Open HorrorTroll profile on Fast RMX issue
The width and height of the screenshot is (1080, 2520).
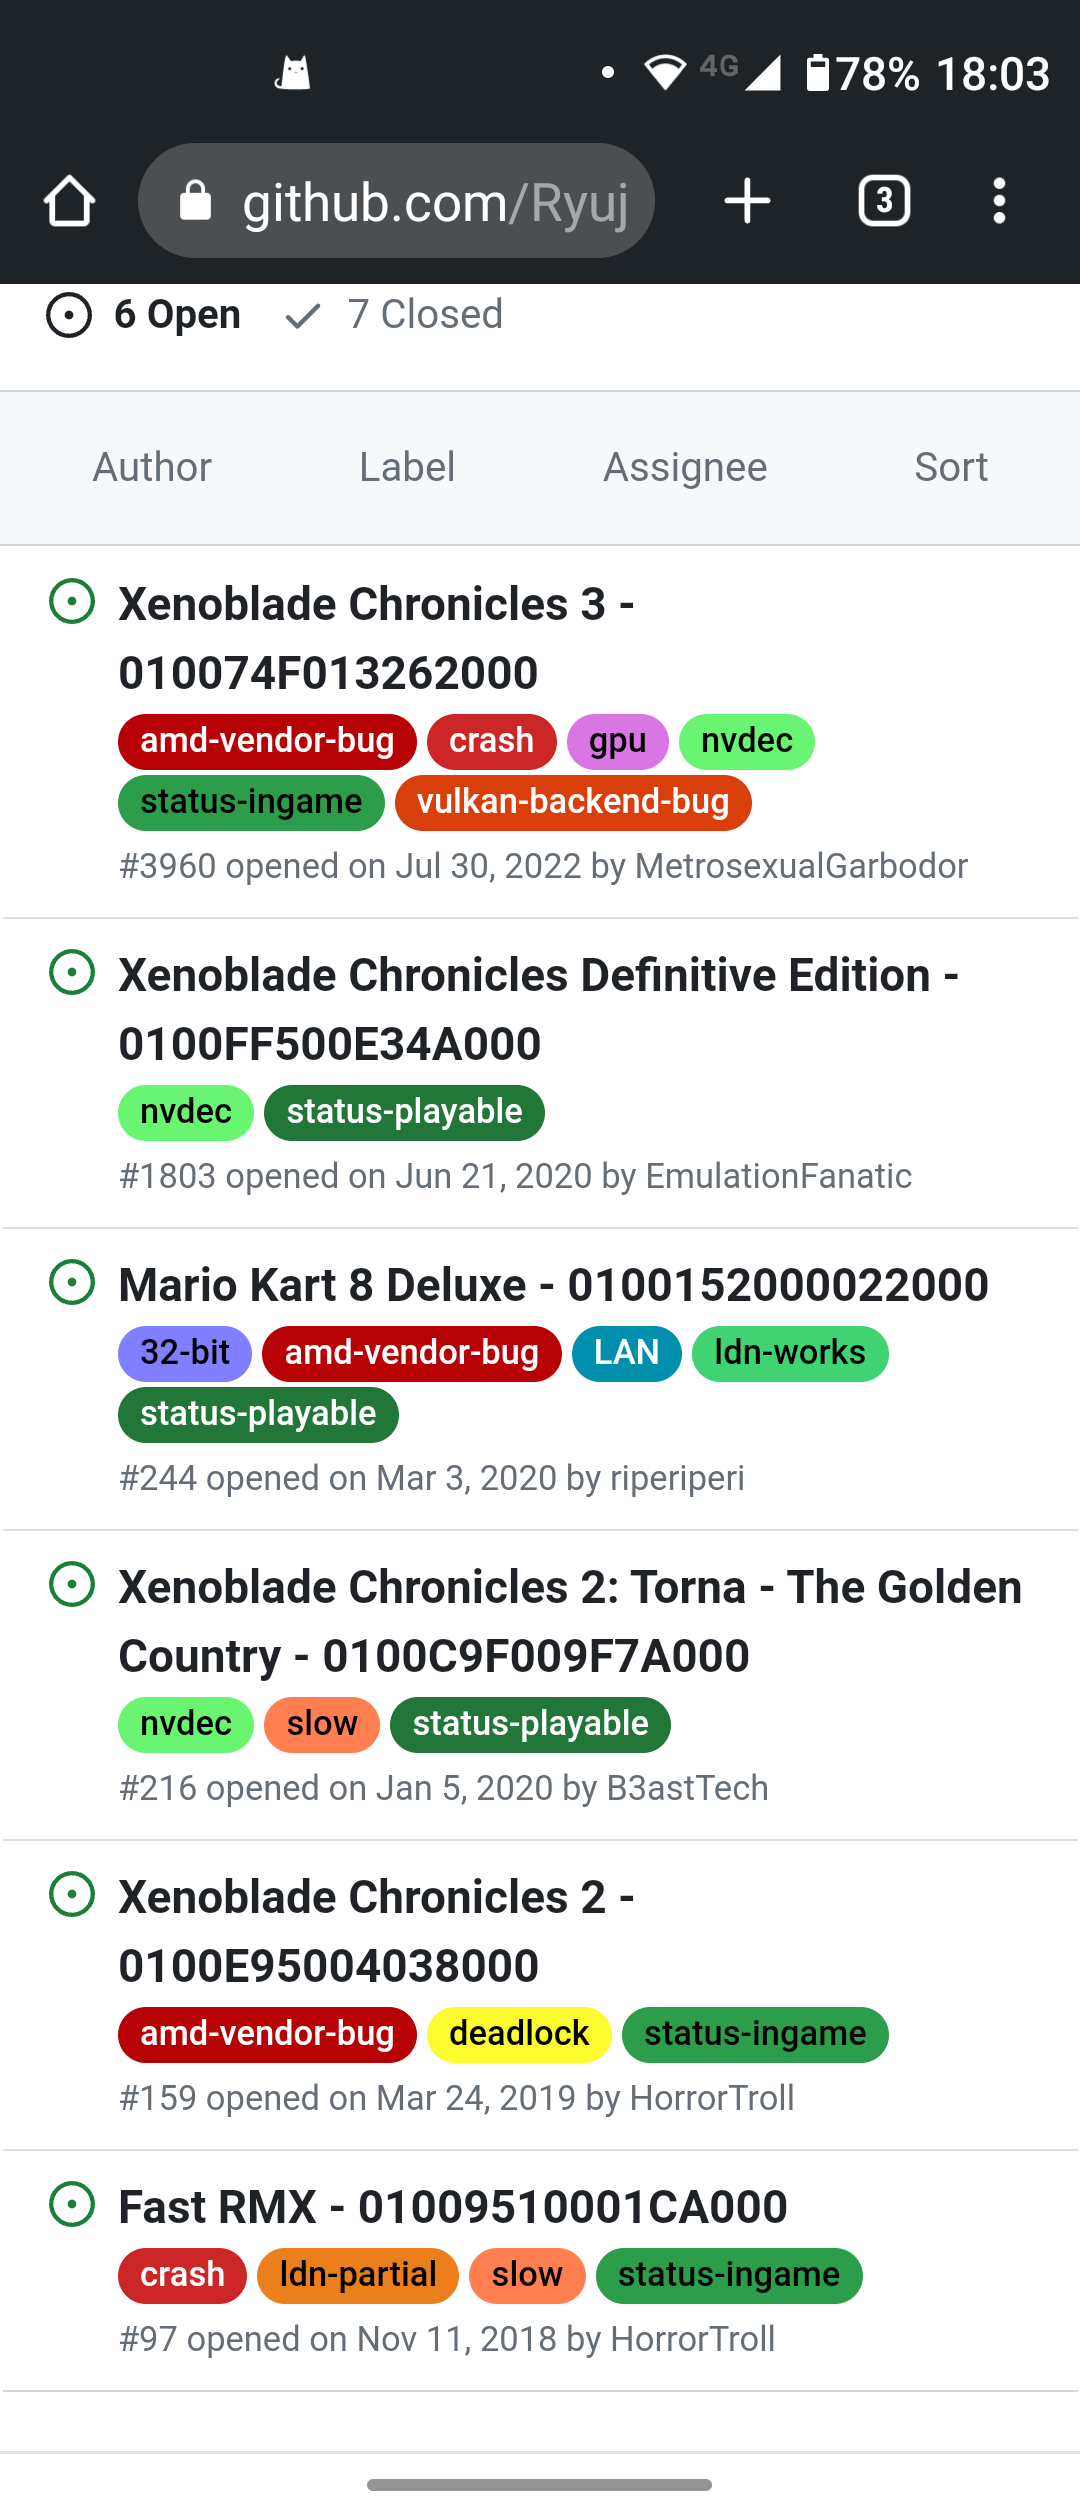tap(692, 2339)
